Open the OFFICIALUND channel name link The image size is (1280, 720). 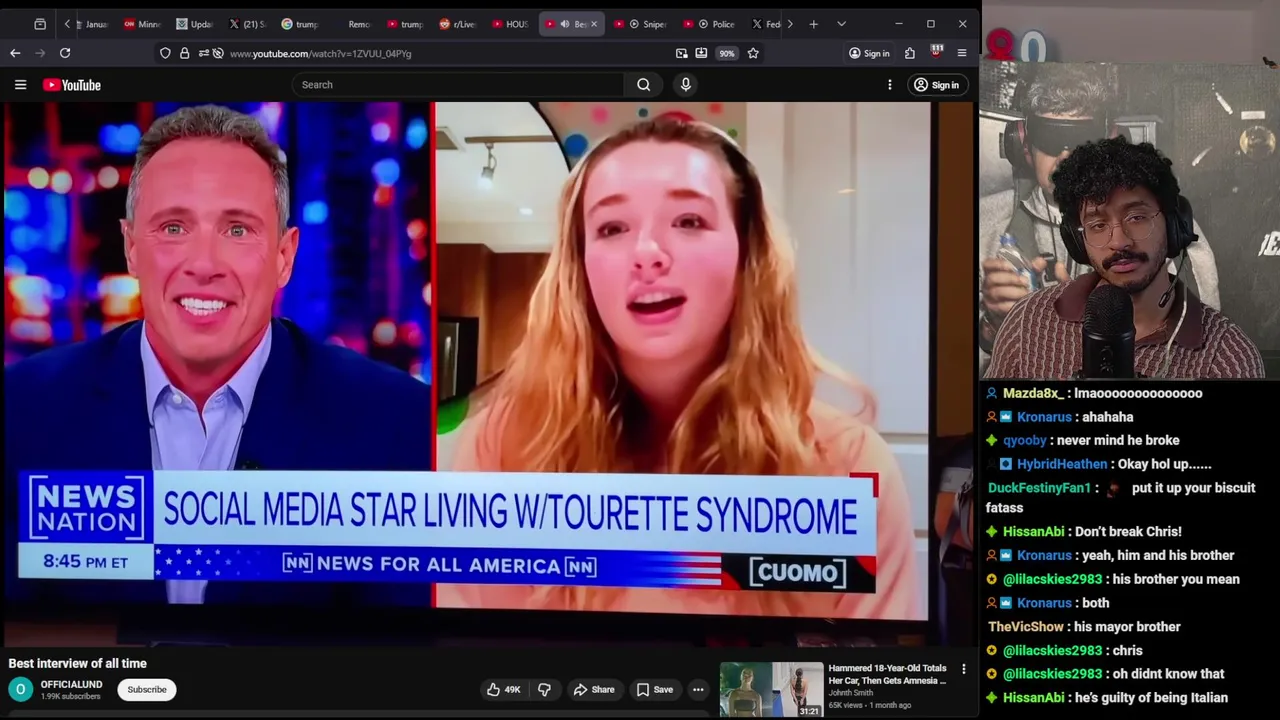tap(71, 684)
